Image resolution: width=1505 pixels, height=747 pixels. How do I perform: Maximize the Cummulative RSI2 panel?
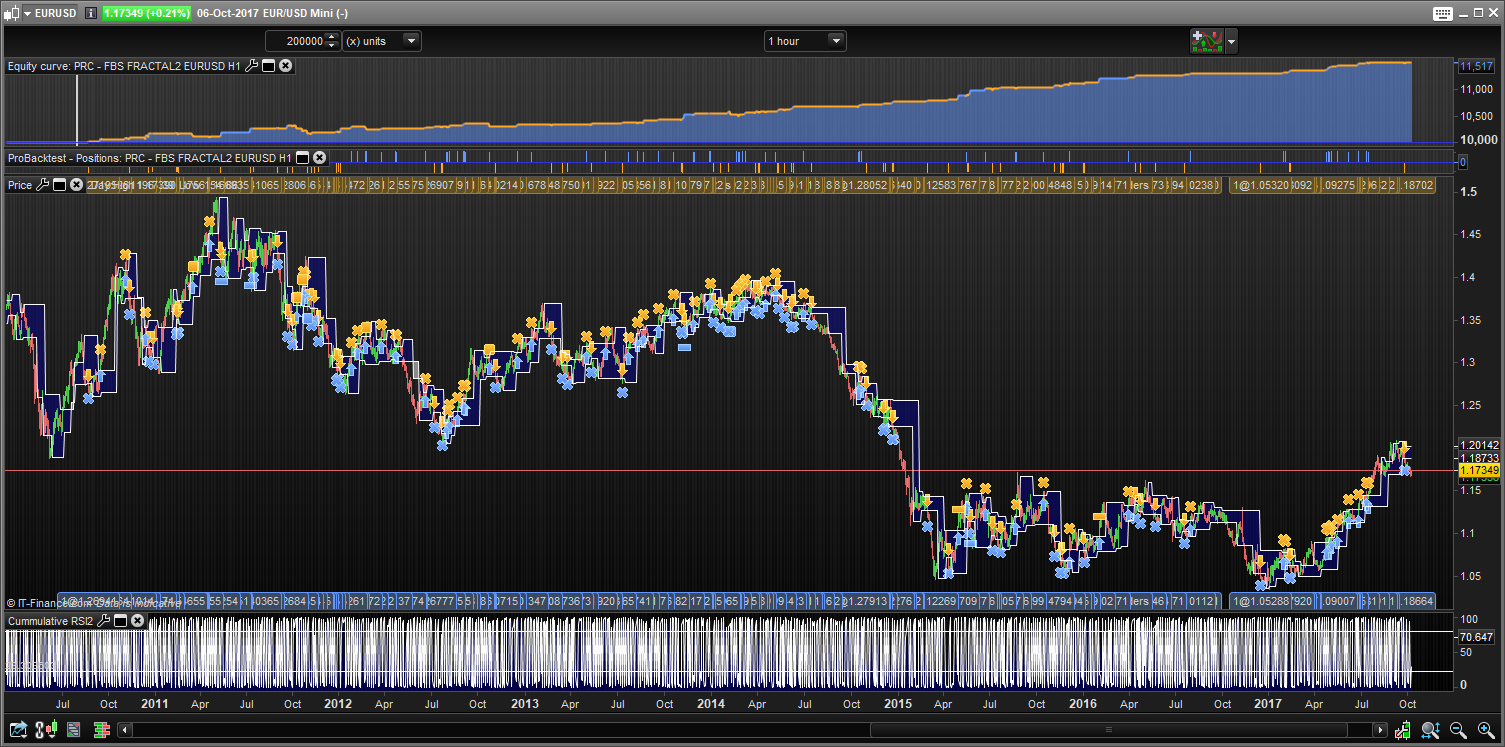pos(120,621)
